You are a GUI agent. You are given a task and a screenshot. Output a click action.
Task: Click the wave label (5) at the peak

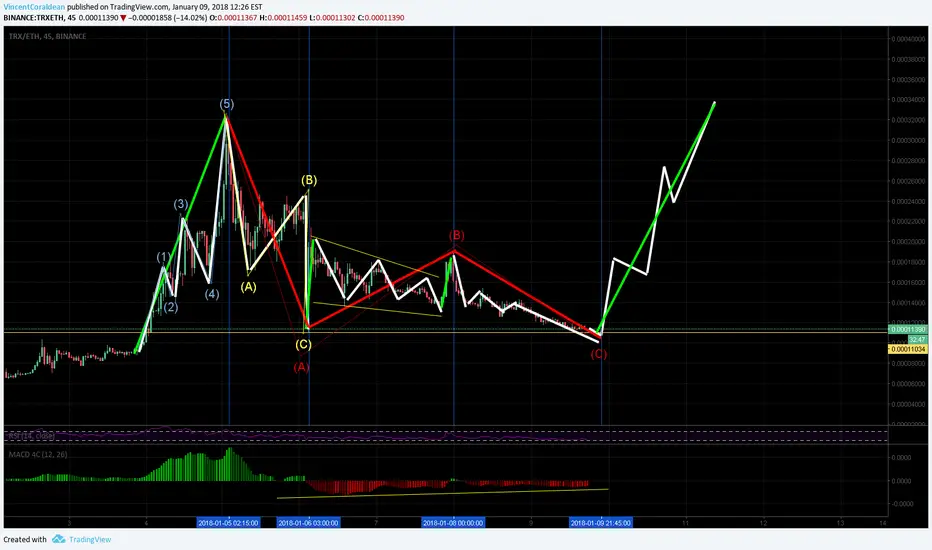point(226,104)
